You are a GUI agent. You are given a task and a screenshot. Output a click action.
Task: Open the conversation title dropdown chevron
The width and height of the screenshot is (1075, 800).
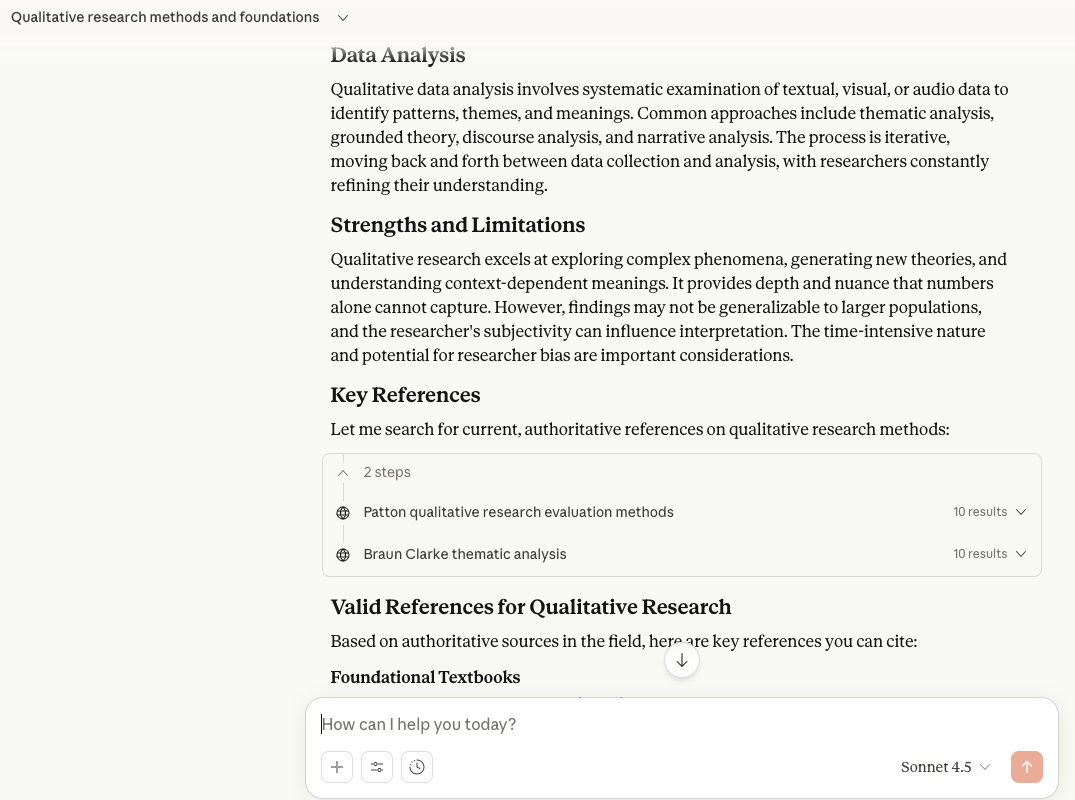[343, 18]
